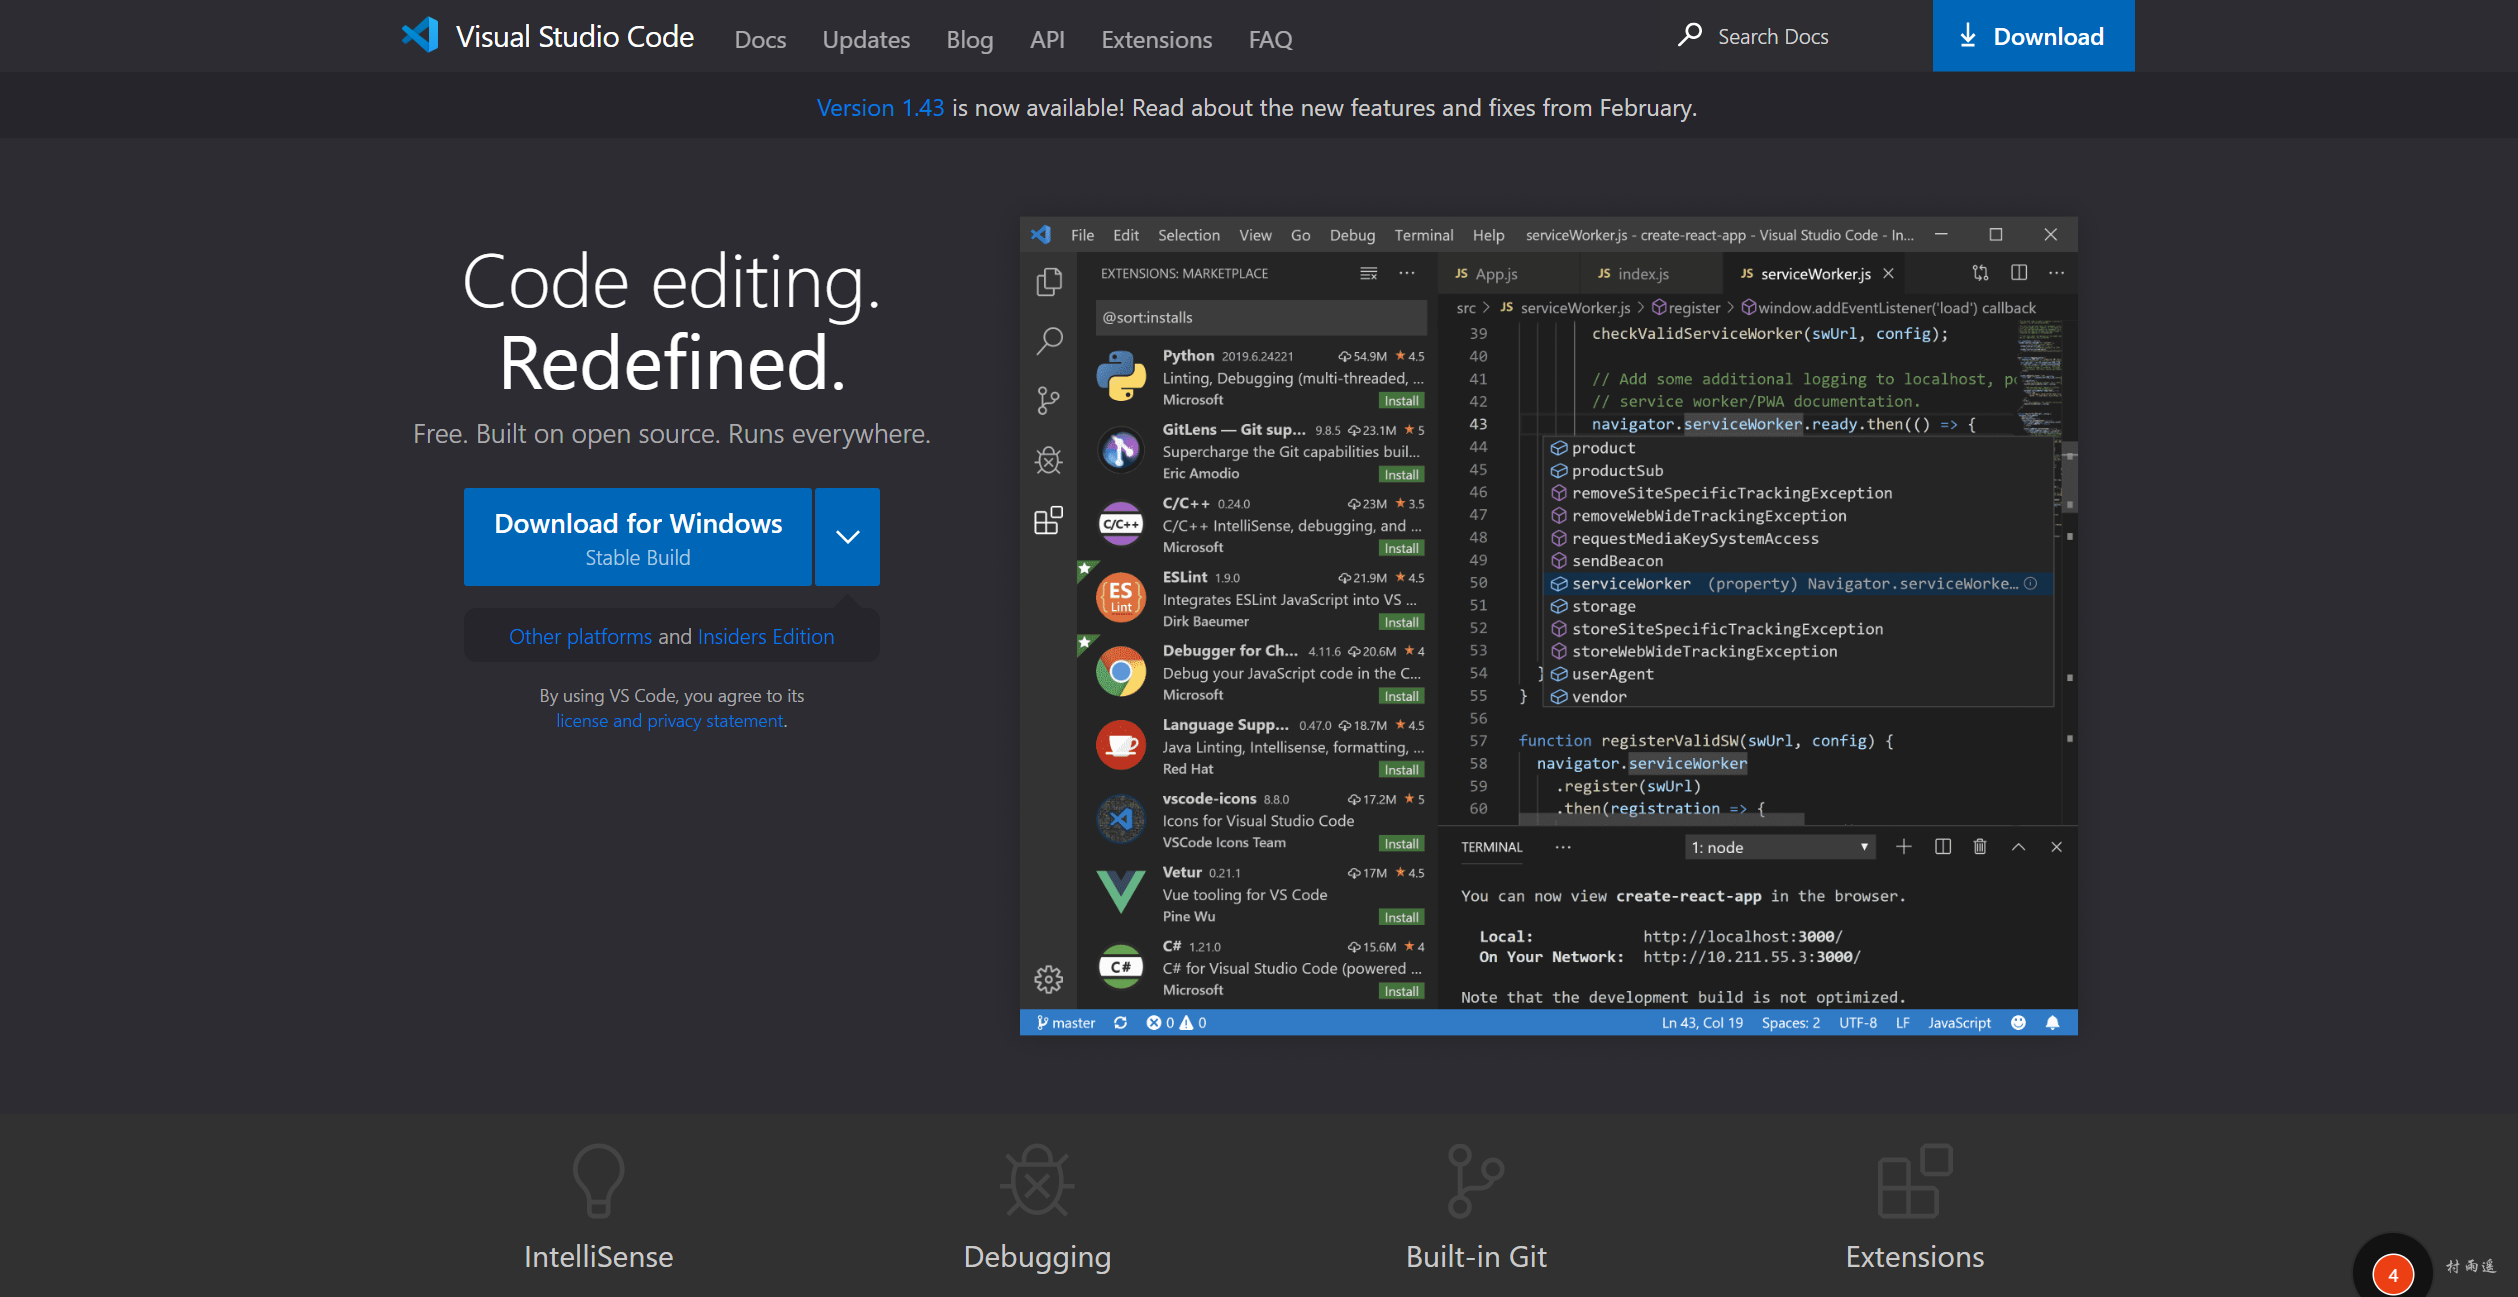Go to the Extensions page in navbar
This screenshot has width=2518, height=1297.
tap(1156, 40)
